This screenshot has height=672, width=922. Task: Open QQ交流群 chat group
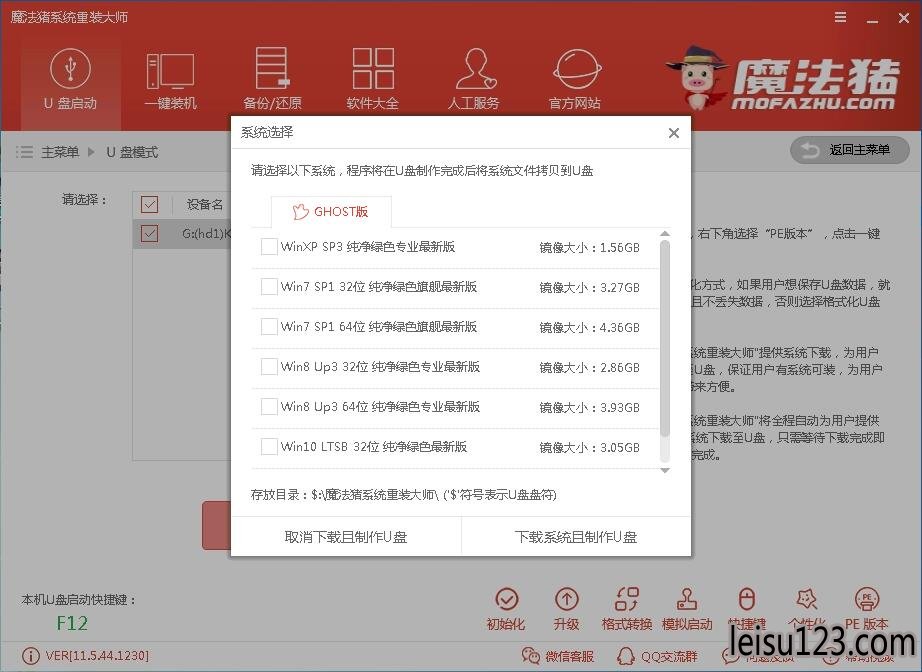[x=657, y=656]
